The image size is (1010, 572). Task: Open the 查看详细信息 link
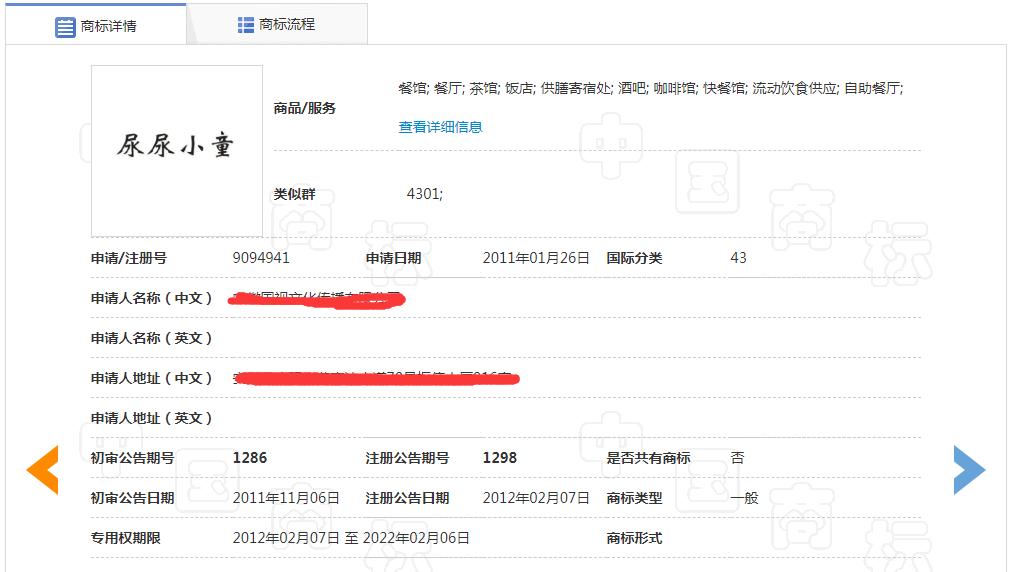click(440, 127)
